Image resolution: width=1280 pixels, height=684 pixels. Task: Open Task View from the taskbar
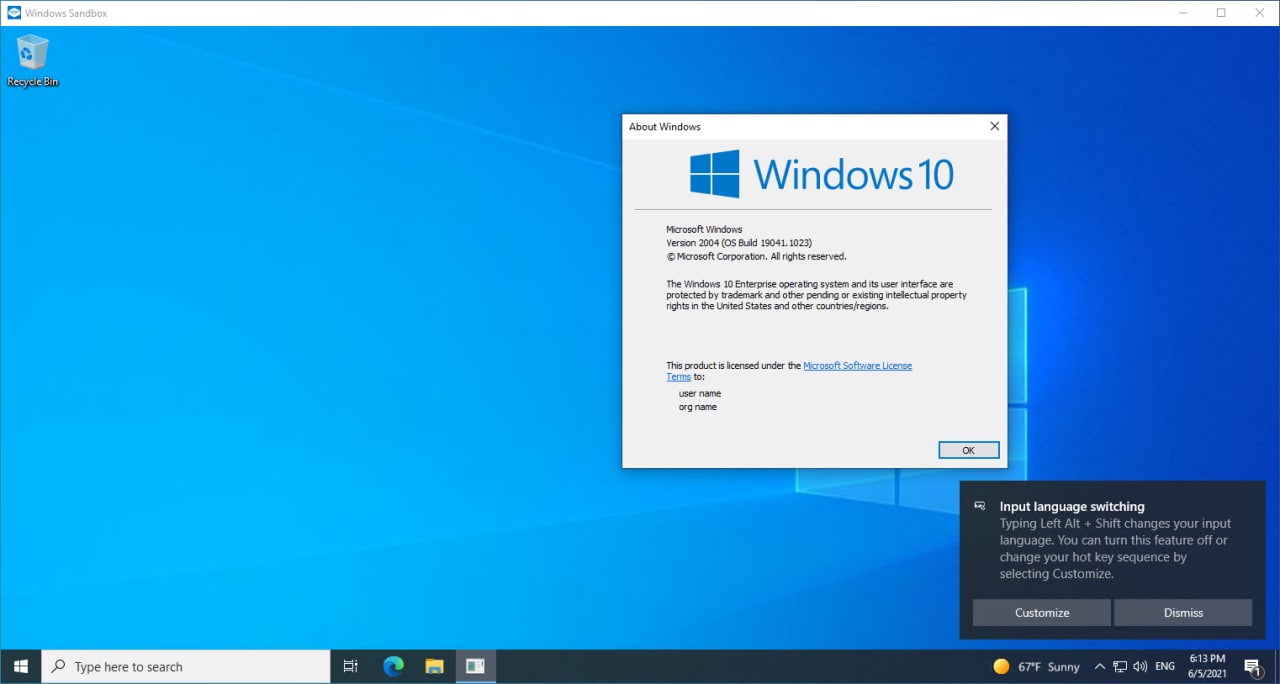click(x=350, y=667)
